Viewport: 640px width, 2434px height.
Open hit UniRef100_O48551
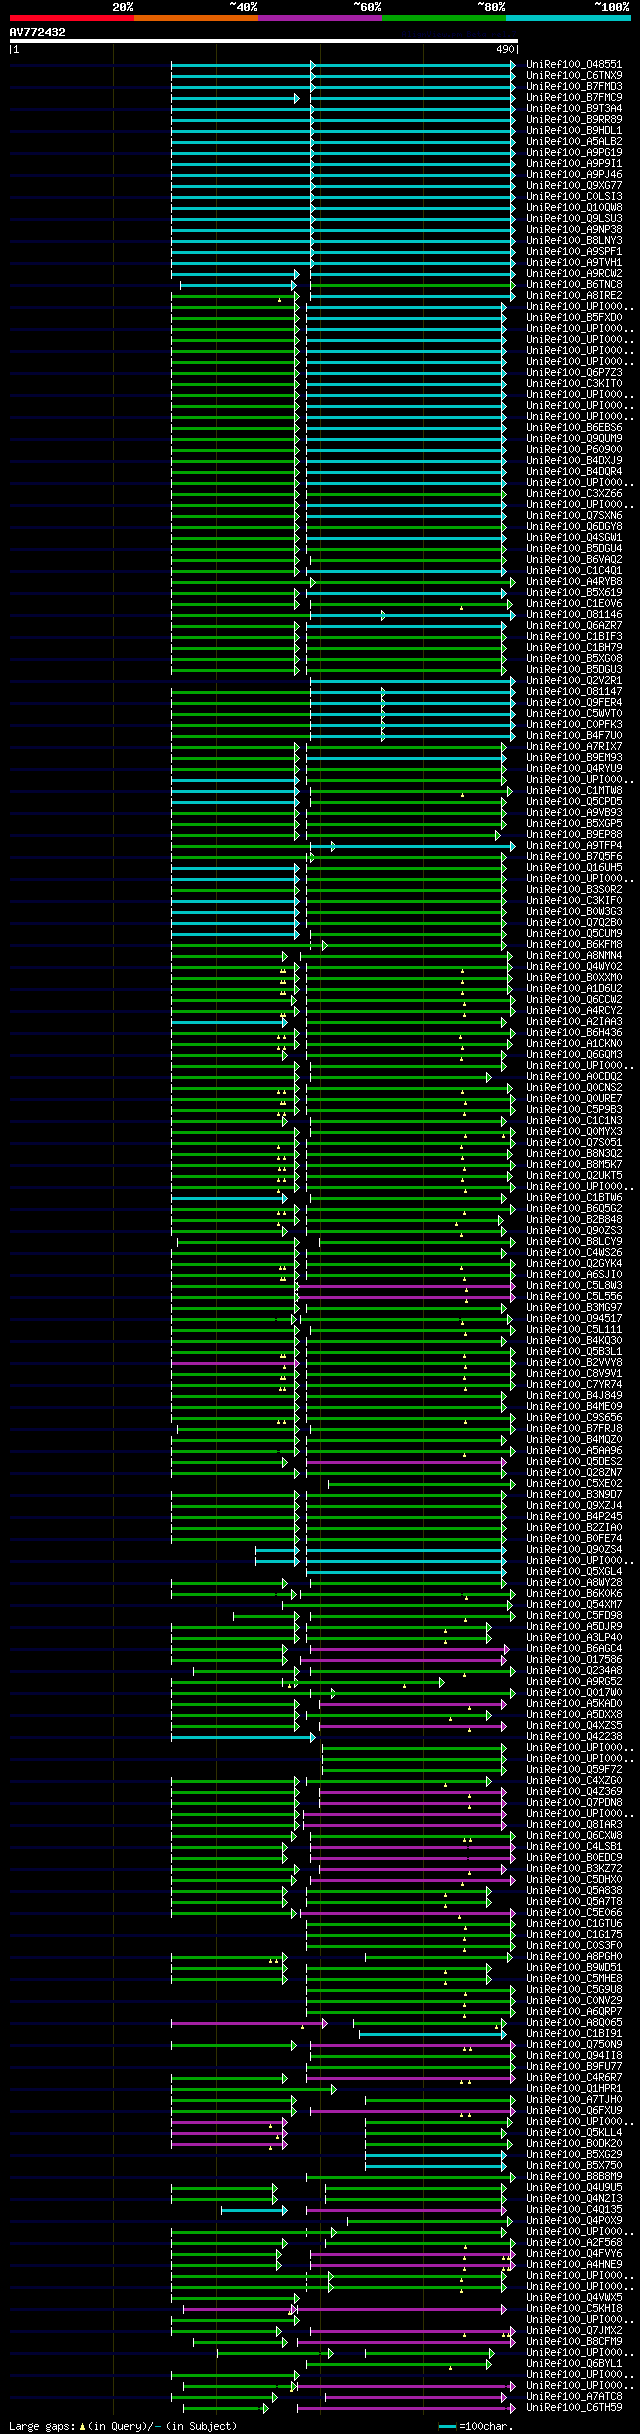click(574, 64)
